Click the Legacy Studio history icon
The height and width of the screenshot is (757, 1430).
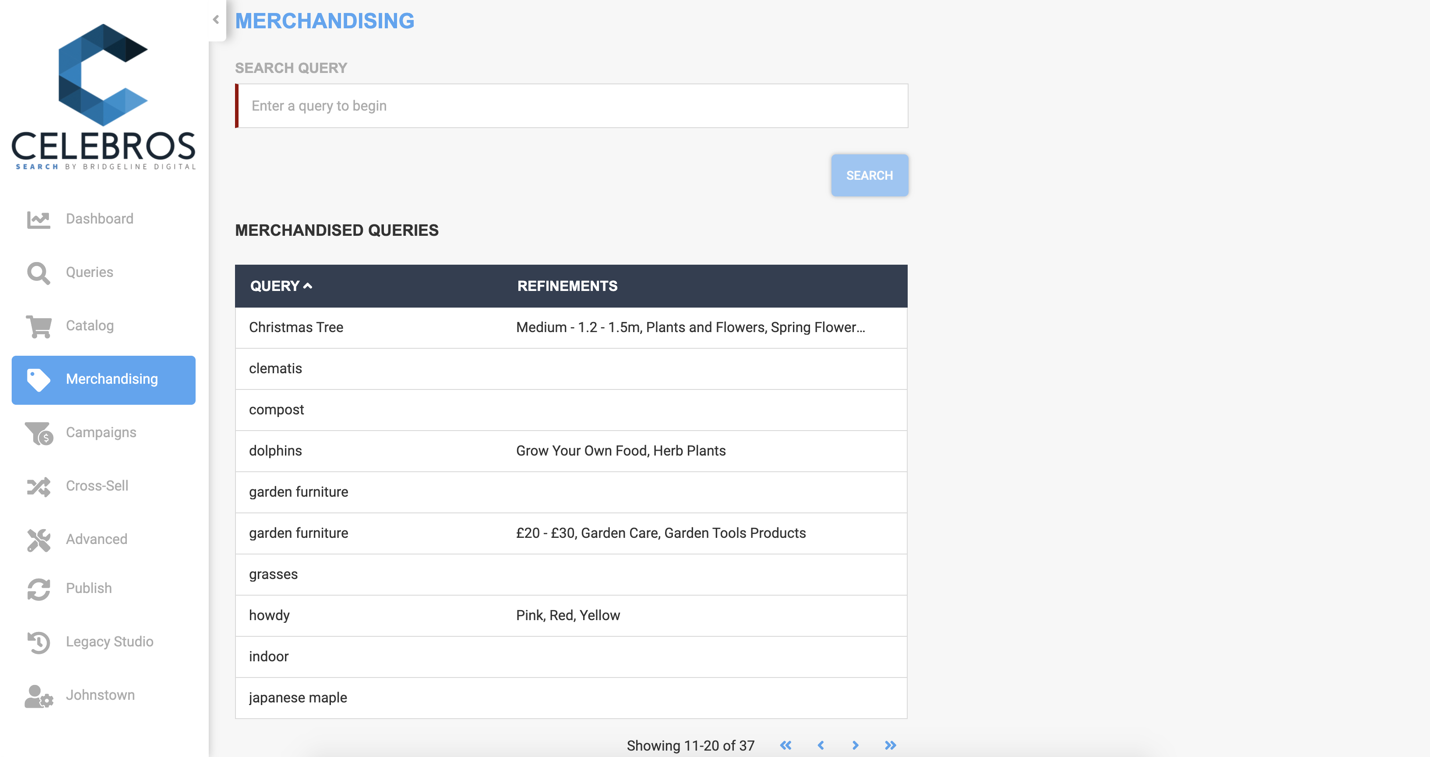coord(38,642)
